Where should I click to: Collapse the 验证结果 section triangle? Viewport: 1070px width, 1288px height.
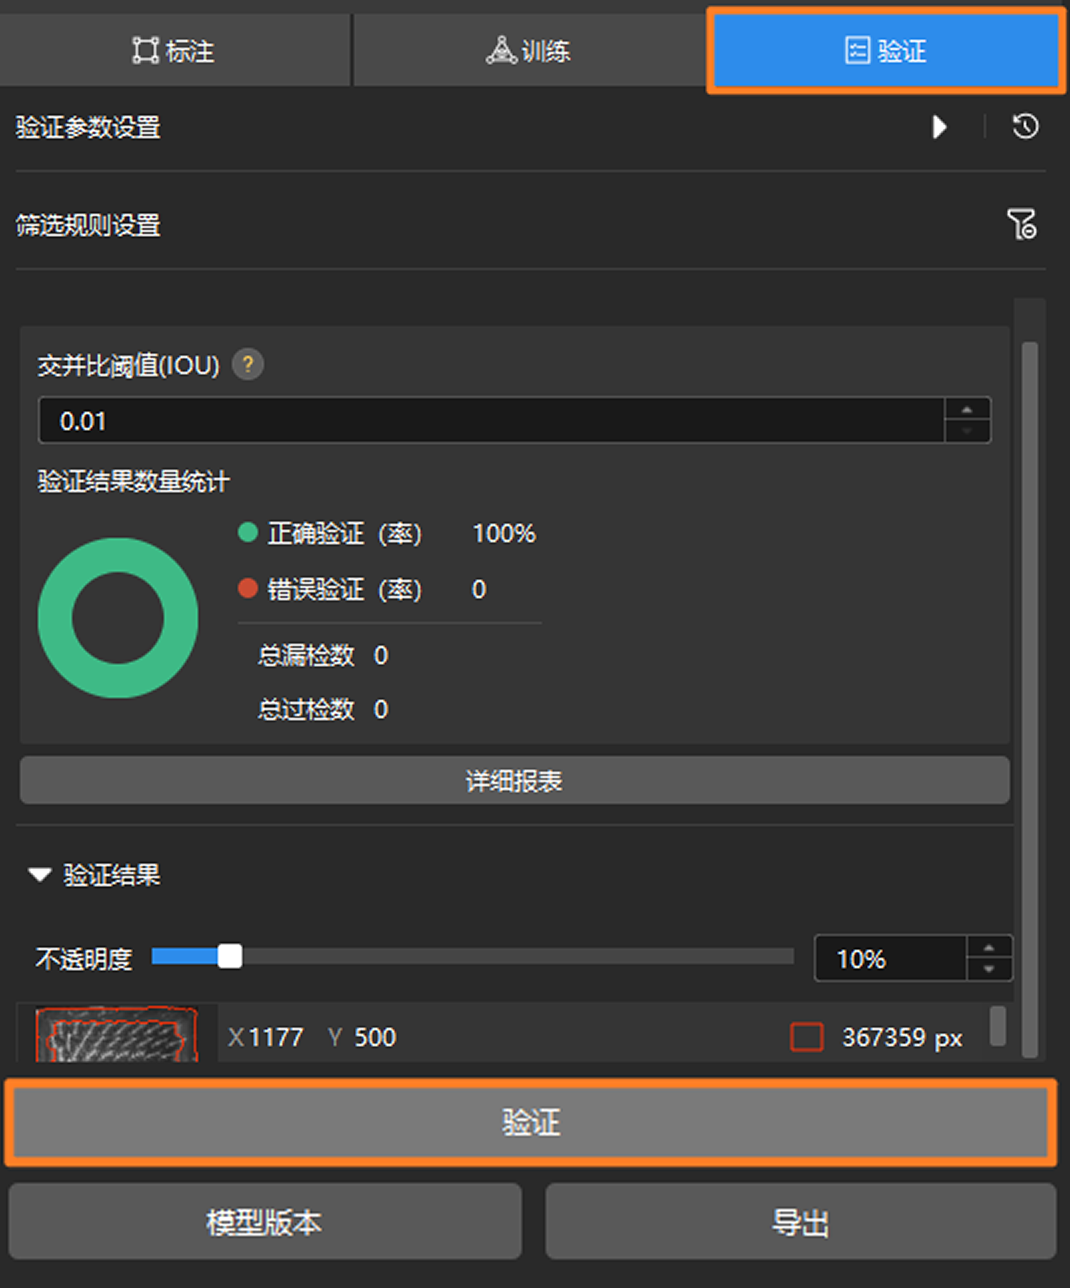(39, 875)
